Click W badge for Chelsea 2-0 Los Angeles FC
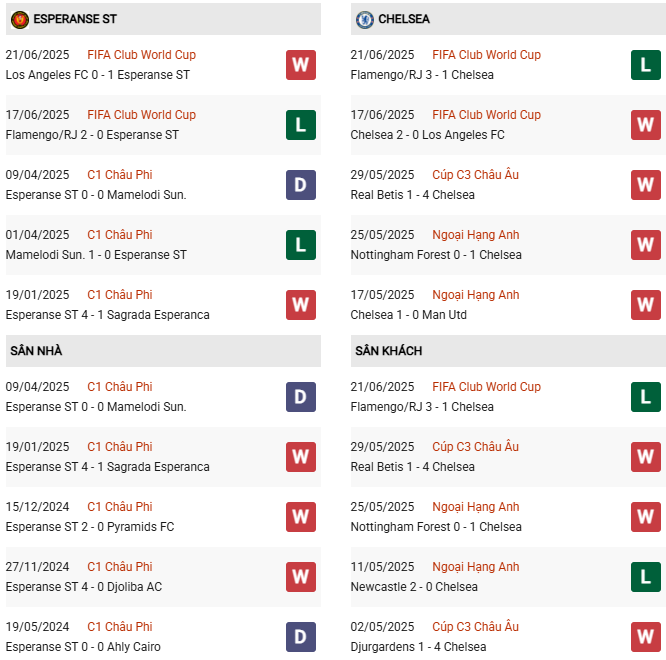This screenshot has height=660, width=666. 645,125
